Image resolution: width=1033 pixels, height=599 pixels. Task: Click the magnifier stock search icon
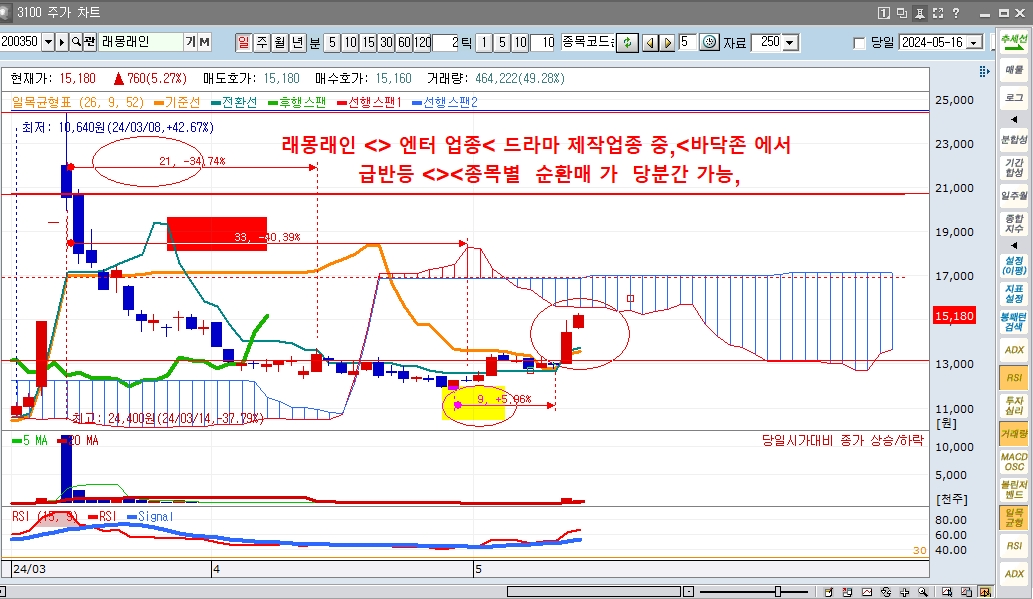point(76,42)
